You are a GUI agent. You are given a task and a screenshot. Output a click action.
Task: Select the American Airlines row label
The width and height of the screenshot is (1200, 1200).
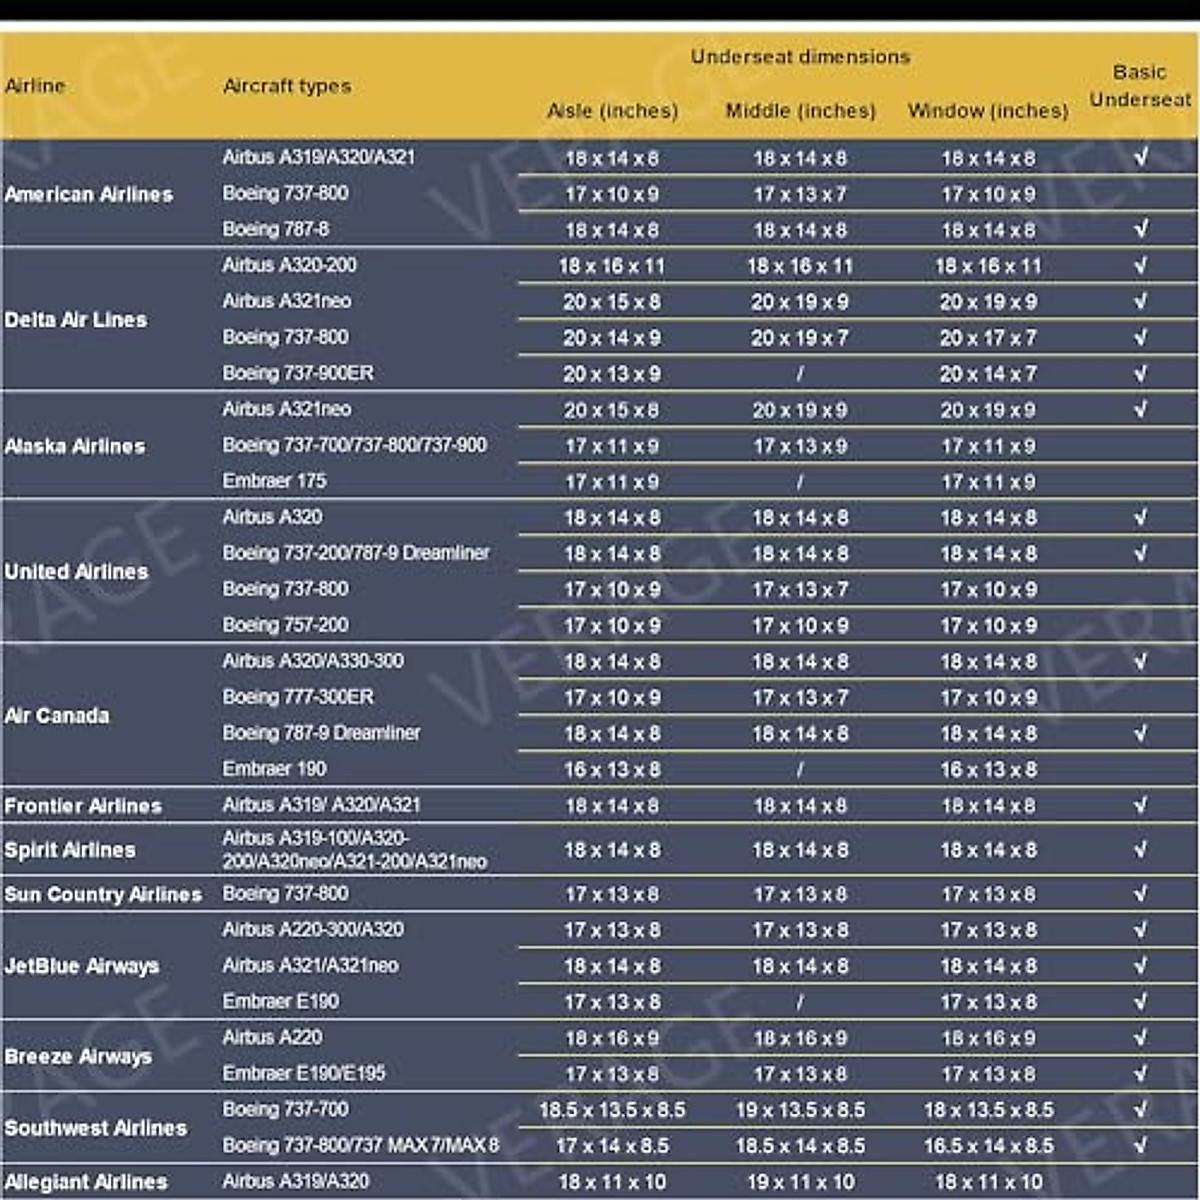pyautogui.click(x=89, y=194)
